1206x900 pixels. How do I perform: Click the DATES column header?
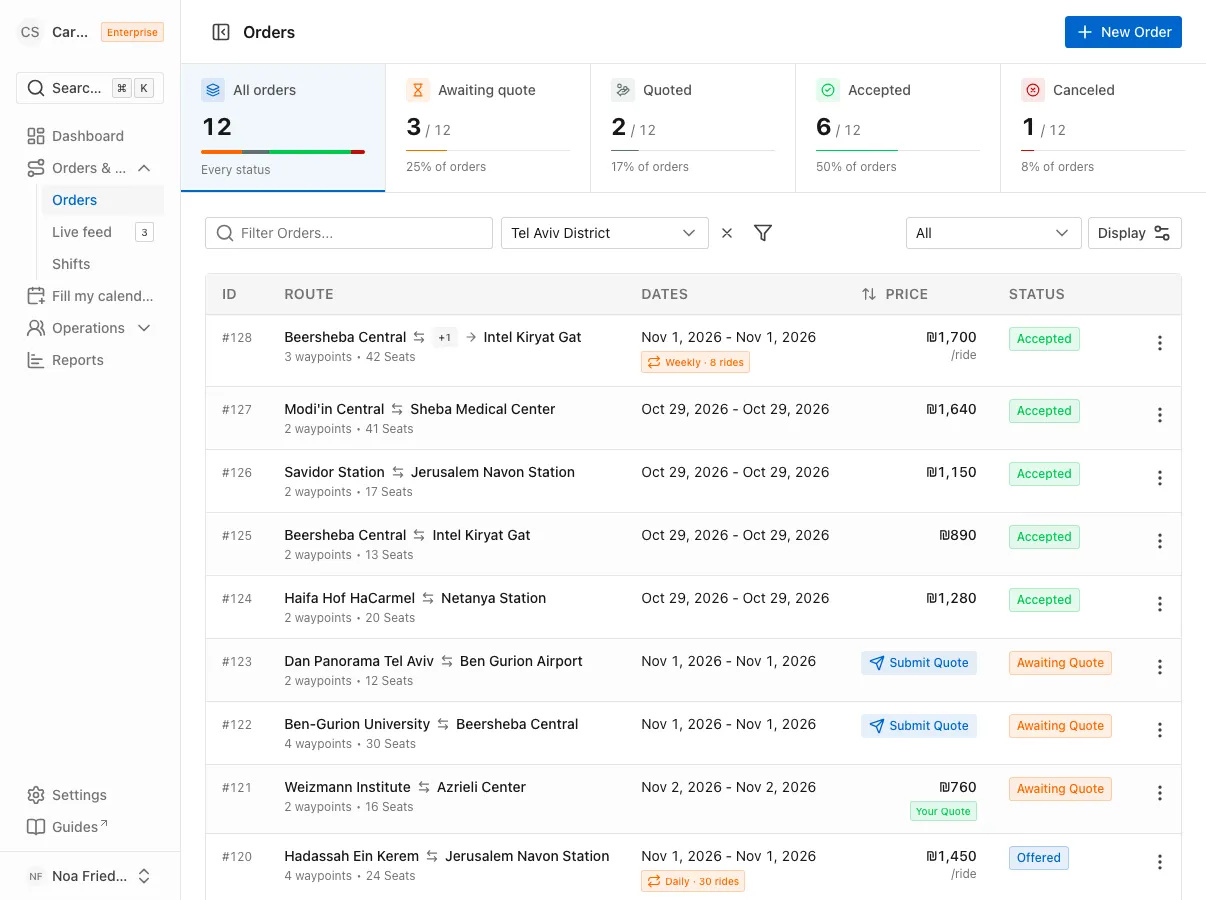tap(665, 294)
